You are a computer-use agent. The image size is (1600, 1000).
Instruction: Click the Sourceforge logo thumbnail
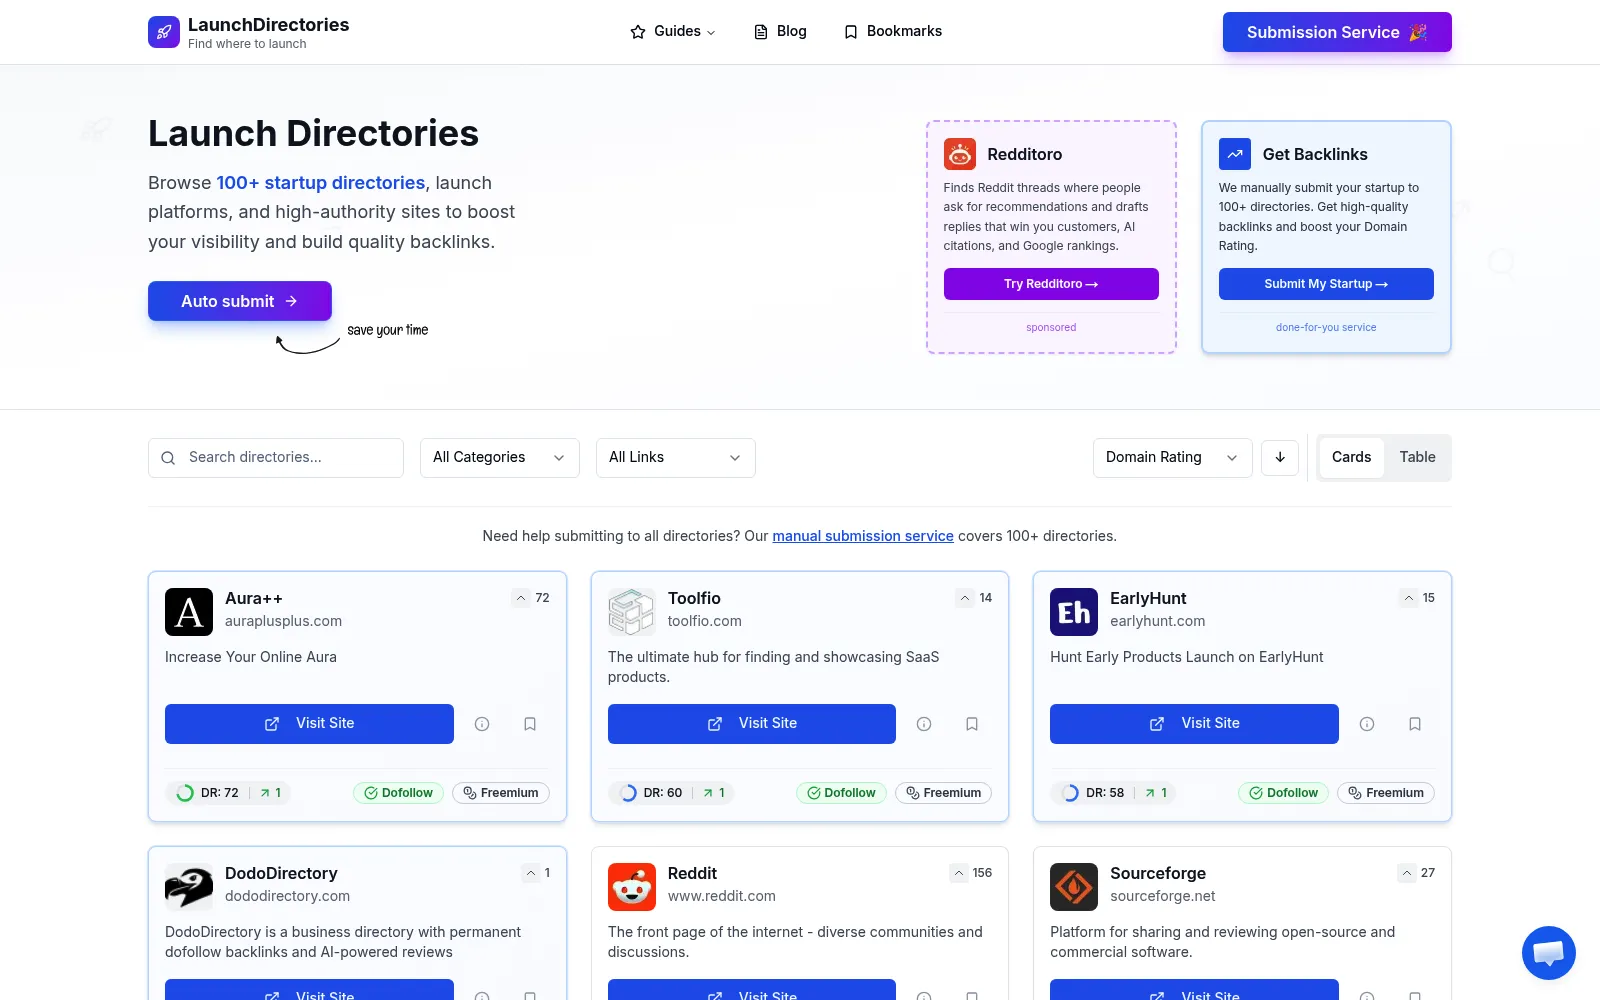pos(1074,887)
